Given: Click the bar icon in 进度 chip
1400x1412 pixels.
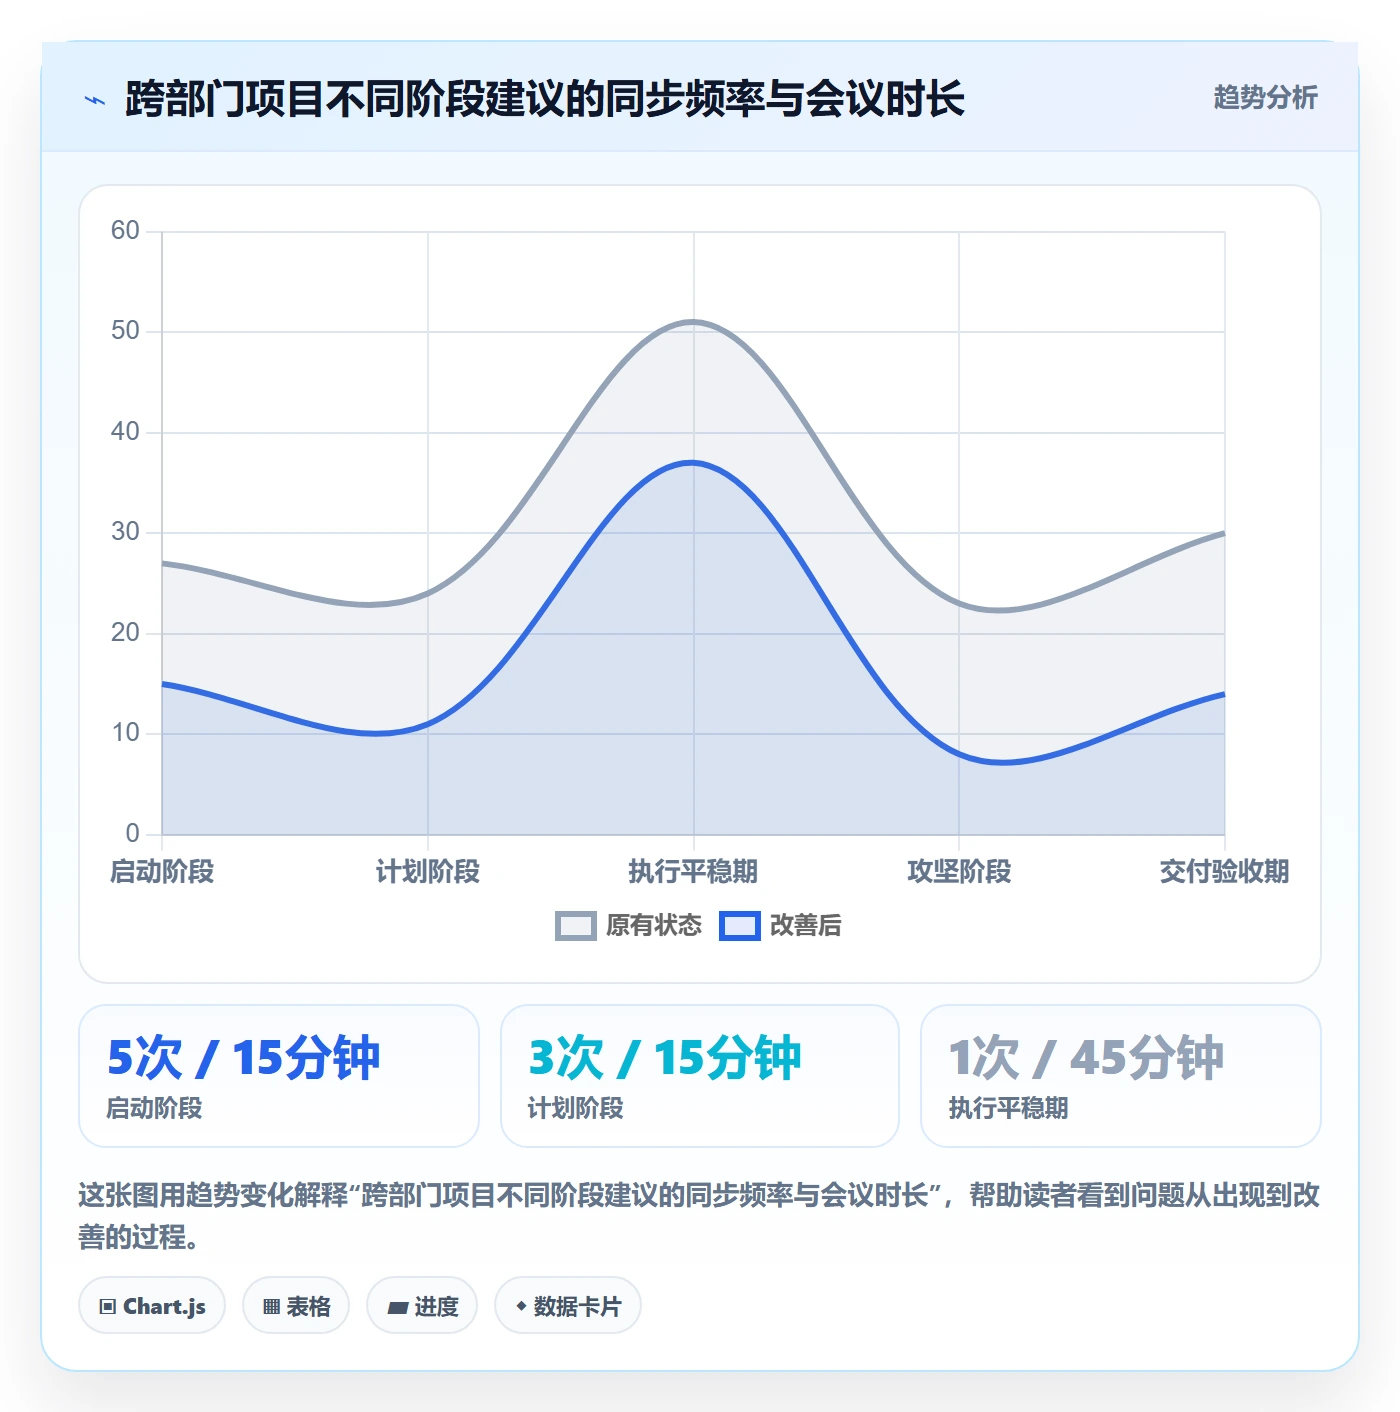Looking at the screenshot, I should tap(398, 1307).
